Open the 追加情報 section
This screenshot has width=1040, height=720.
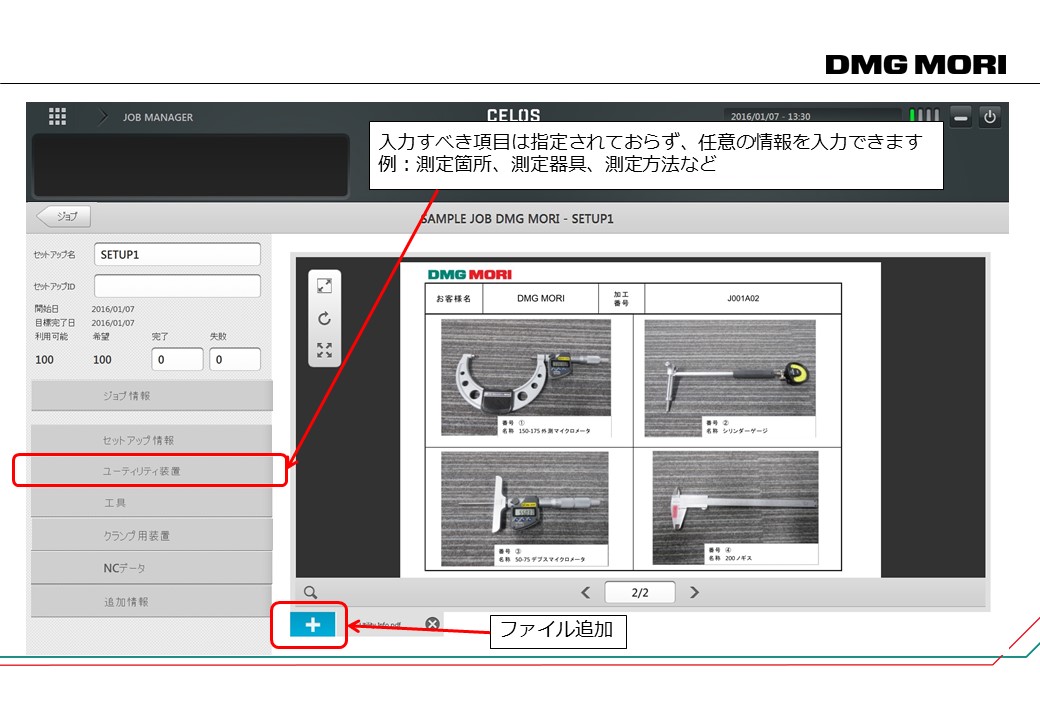coord(152,601)
